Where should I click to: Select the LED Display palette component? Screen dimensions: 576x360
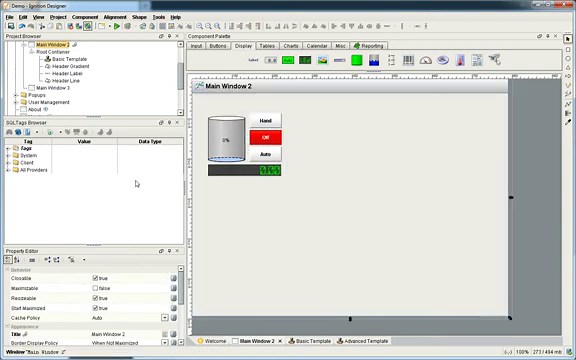click(305, 60)
